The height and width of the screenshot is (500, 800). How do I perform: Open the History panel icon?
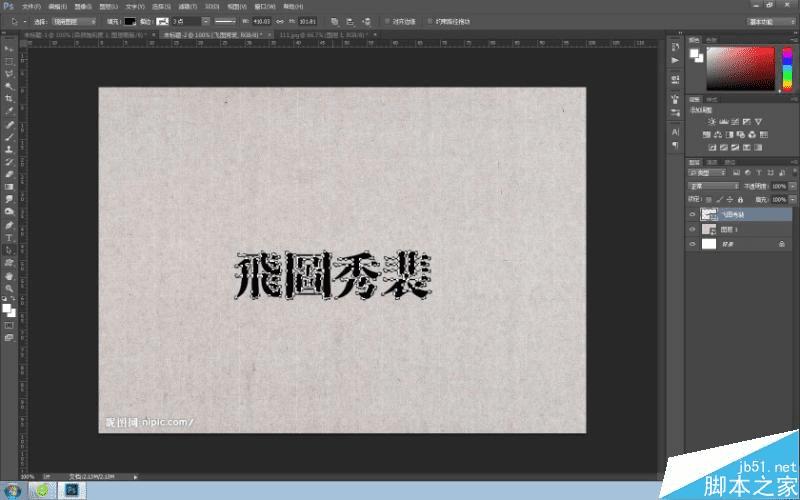pyautogui.click(x=676, y=47)
